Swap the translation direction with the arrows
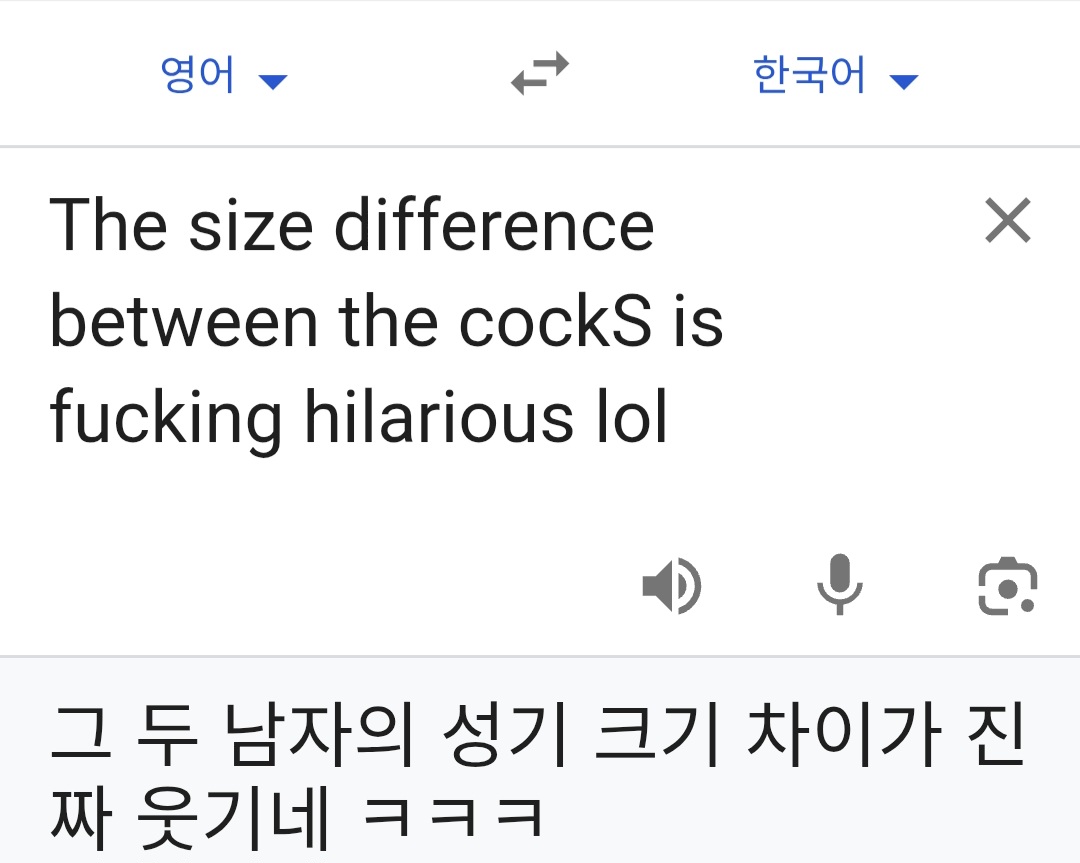The height and width of the screenshot is (863, 1080). [x=538, y=75]
